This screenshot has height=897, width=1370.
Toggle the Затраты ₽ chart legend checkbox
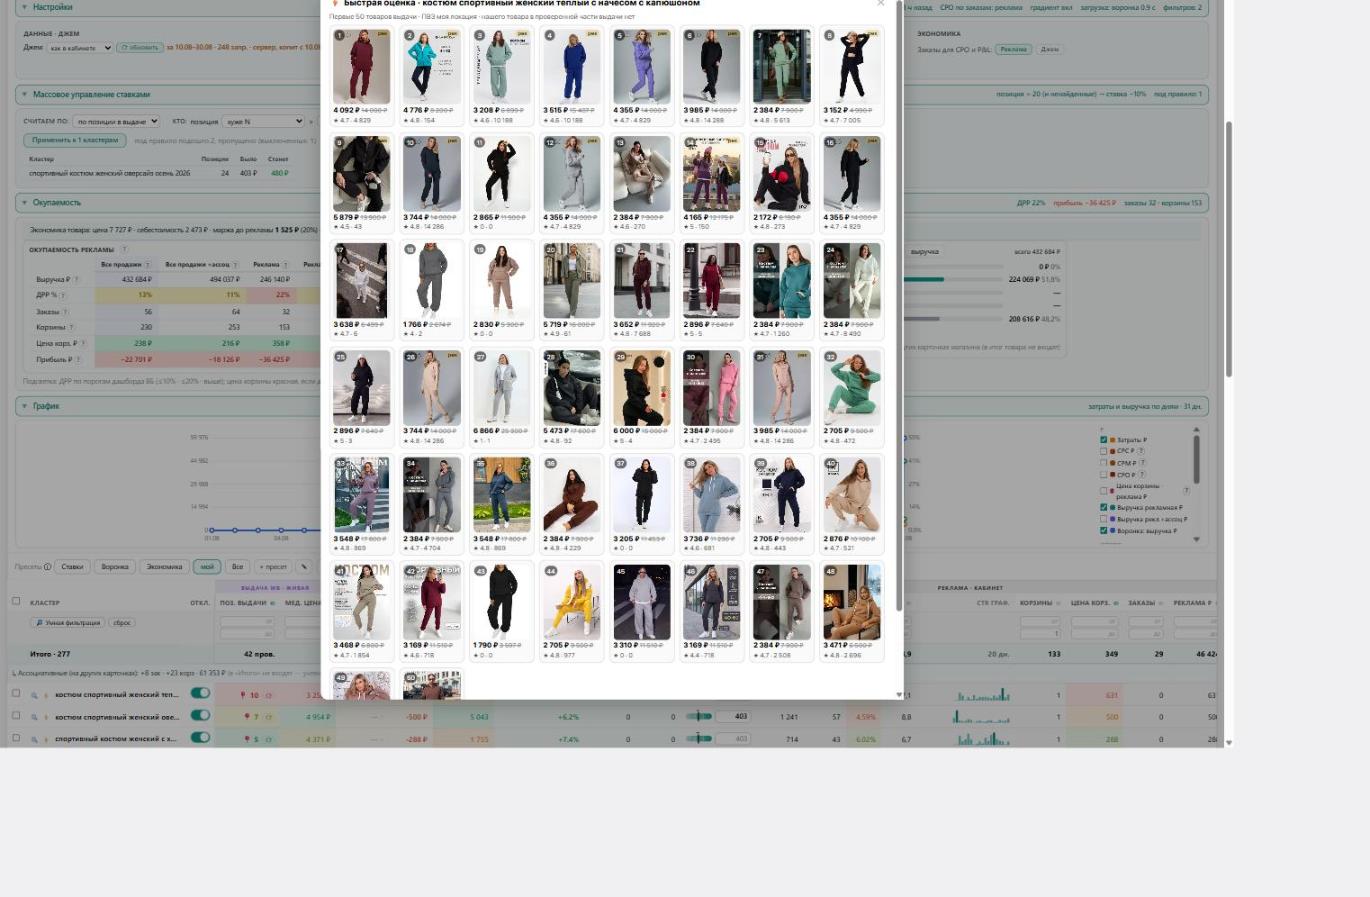point(1104,440)
